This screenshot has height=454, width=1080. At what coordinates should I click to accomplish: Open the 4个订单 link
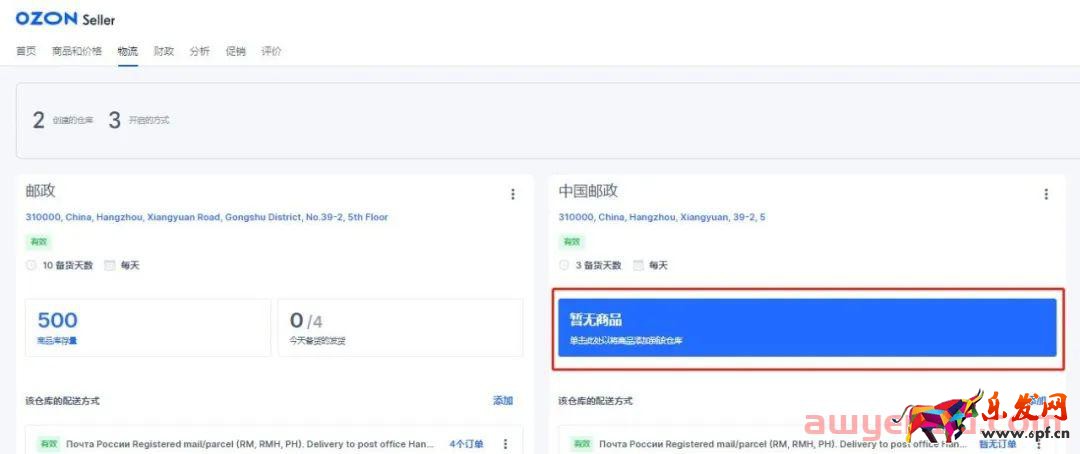coord(466,444)
